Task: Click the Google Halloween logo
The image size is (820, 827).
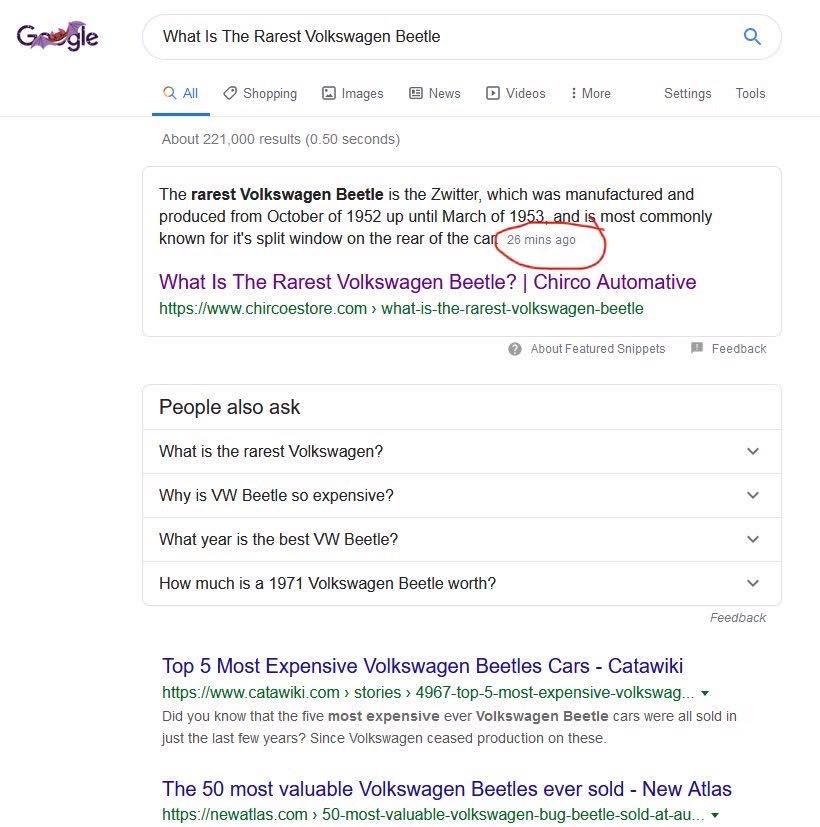Action: tap(57, 37)
